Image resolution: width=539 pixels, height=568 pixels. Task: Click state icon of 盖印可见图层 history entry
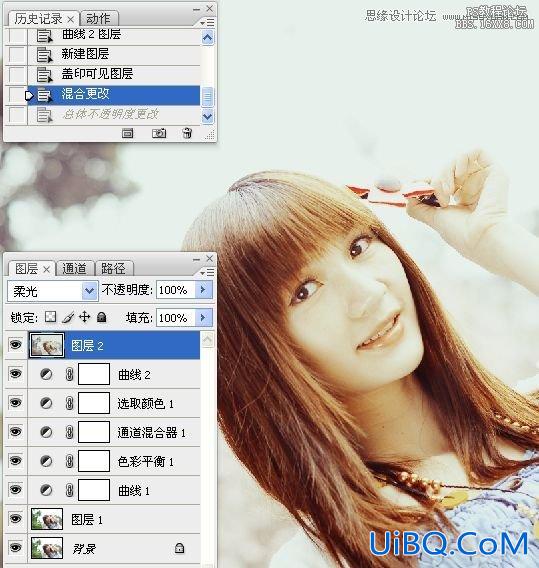point(44,74)
